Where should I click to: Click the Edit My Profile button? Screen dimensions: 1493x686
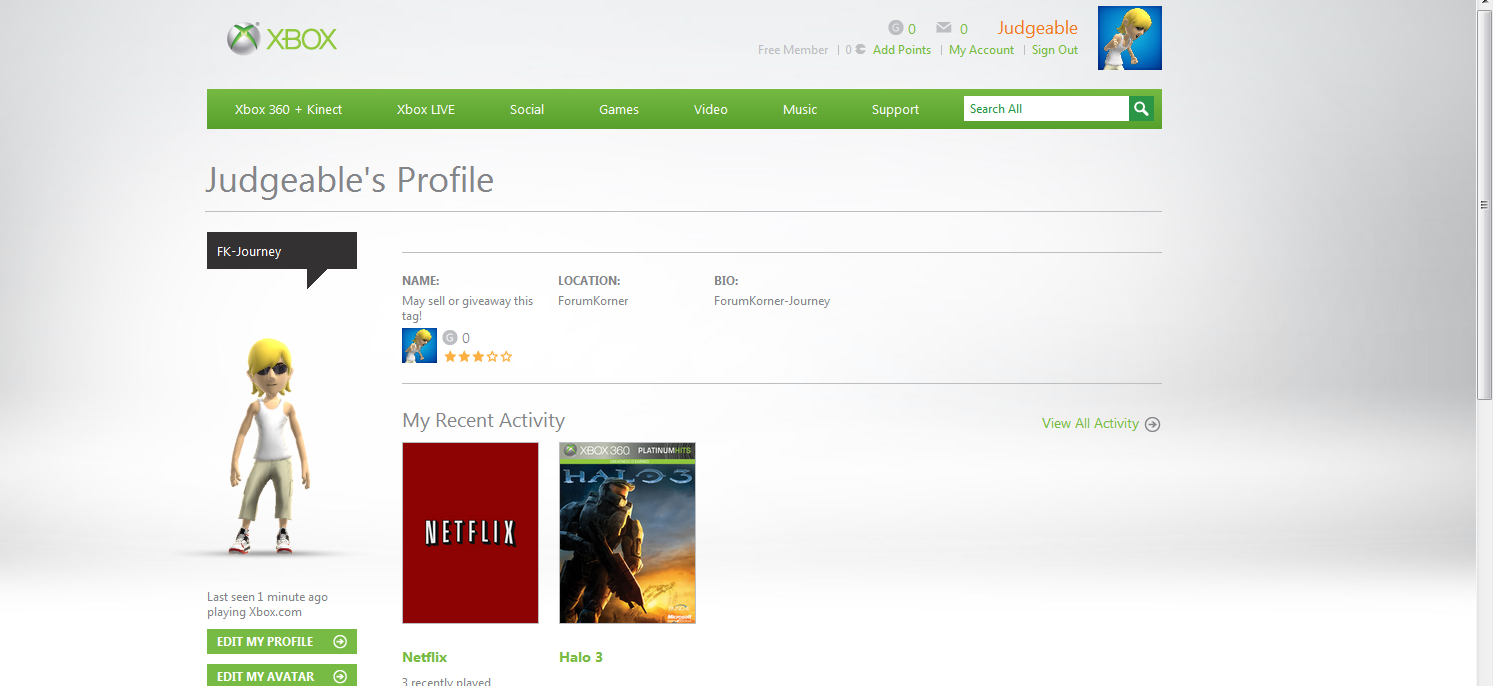tap(282, 642)
